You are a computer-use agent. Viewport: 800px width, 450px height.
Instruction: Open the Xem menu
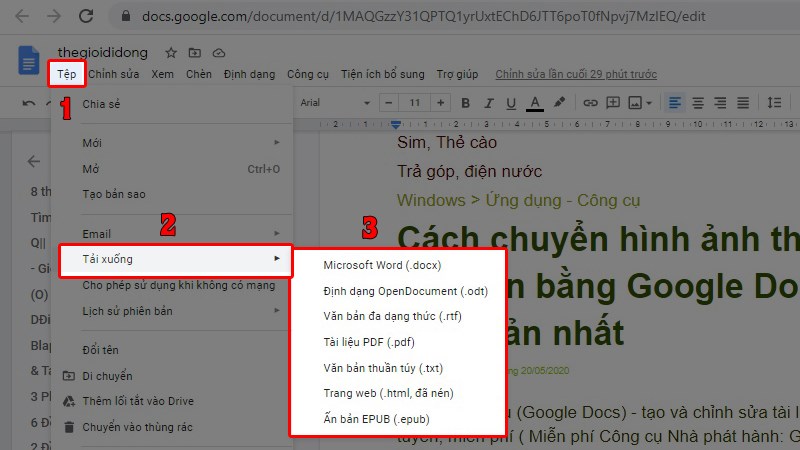point(162,74)
